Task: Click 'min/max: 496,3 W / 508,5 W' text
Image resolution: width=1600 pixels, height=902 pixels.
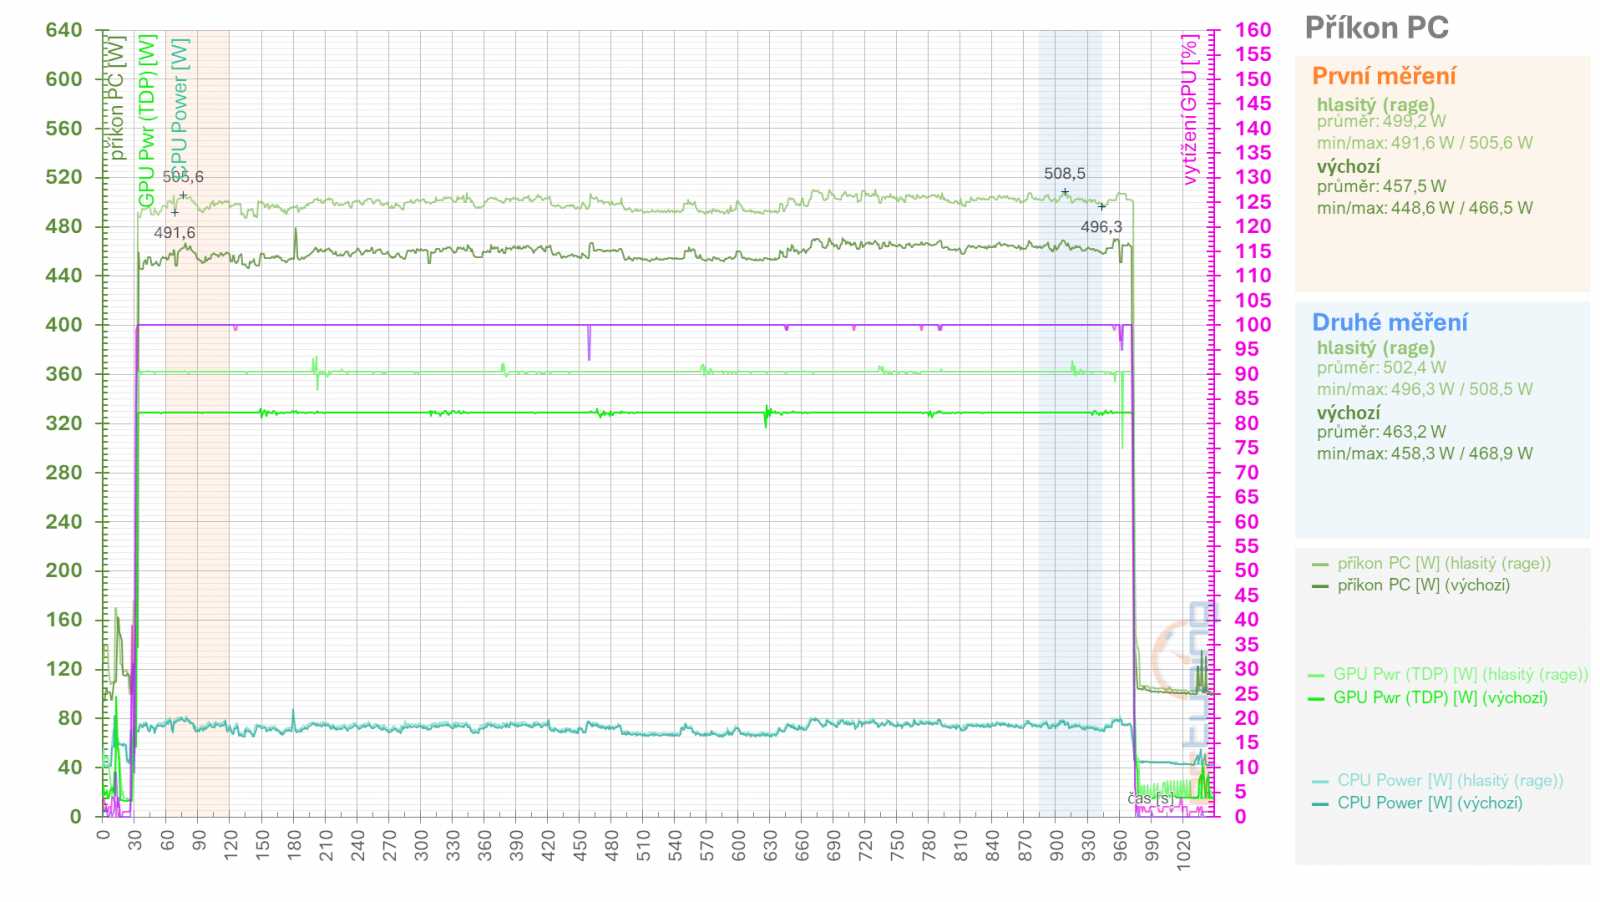Action: (x=1424, y=389)
